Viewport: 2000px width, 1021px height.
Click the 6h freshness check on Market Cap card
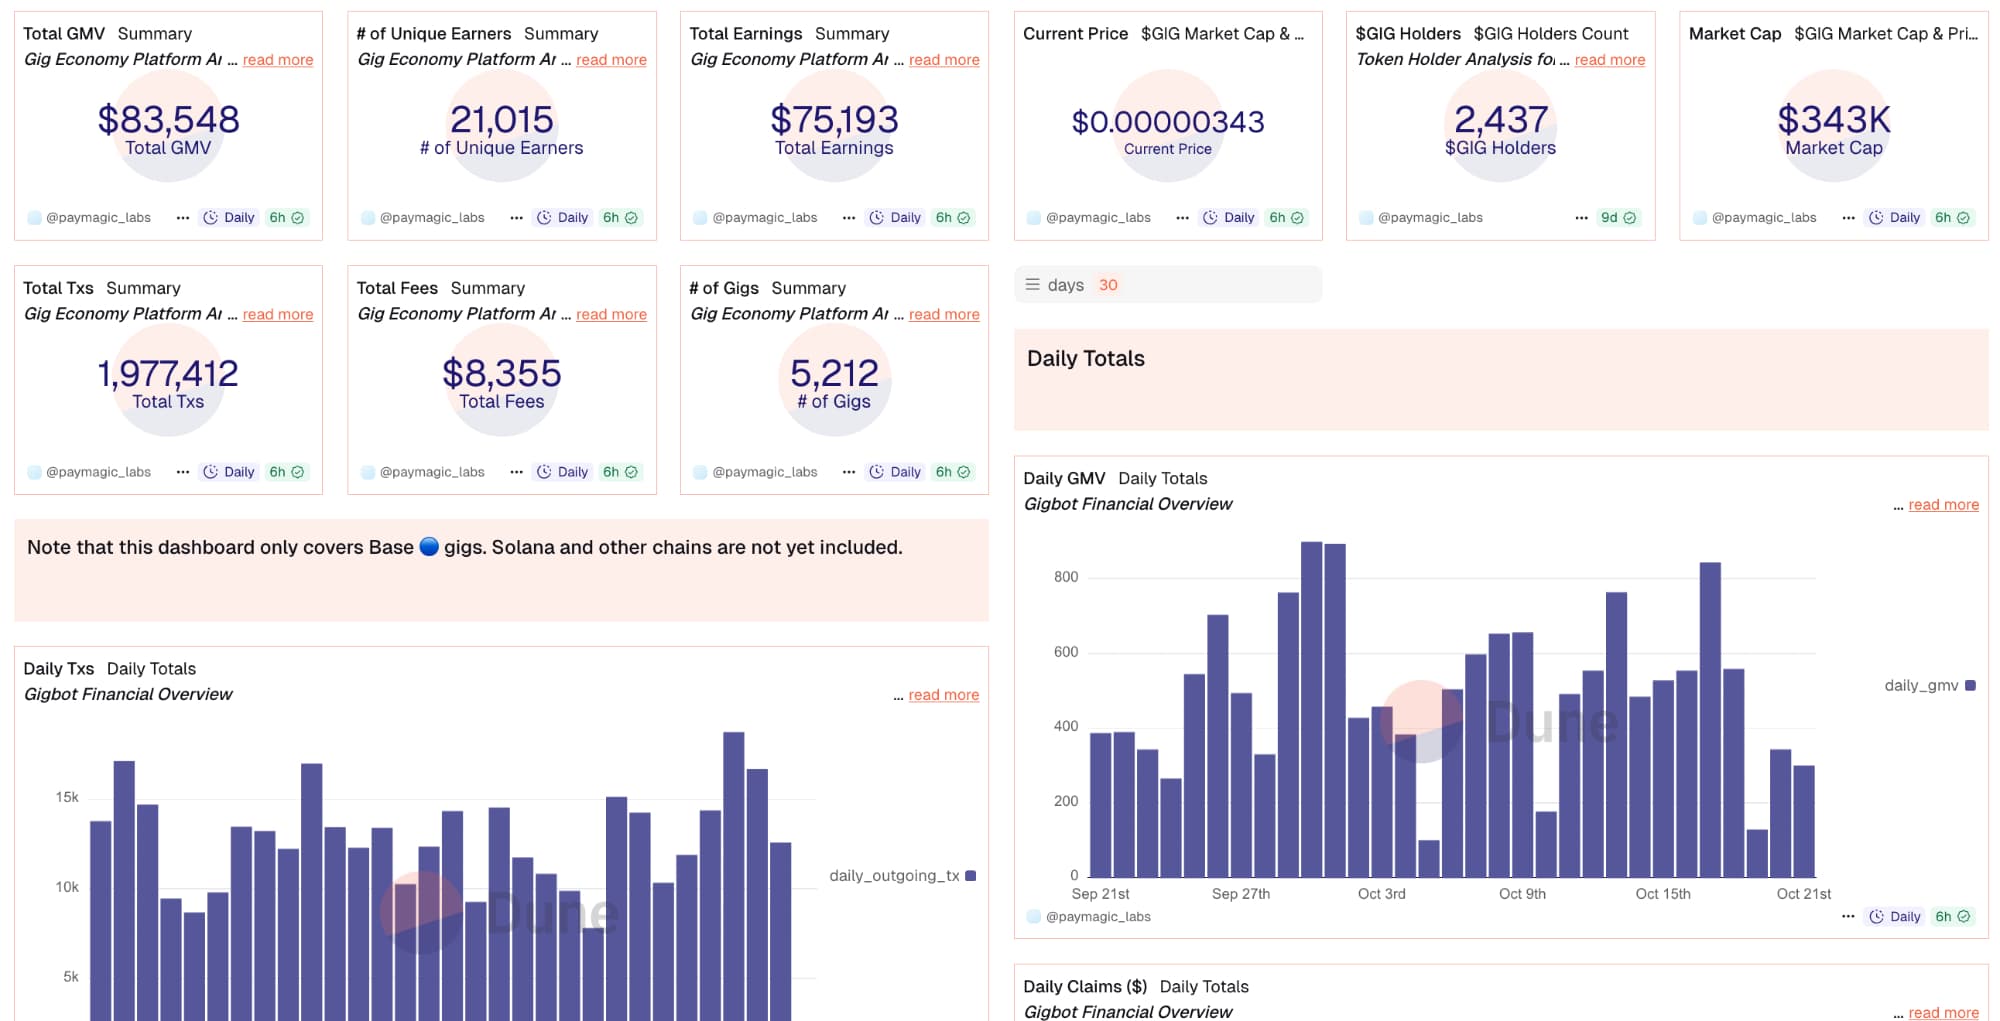pyautogui.click(x=1952, y=218)
